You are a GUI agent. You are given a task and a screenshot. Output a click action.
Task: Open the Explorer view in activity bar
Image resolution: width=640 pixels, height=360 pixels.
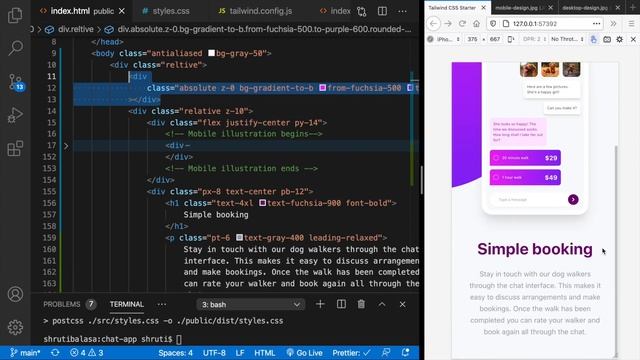pos(15,15)
